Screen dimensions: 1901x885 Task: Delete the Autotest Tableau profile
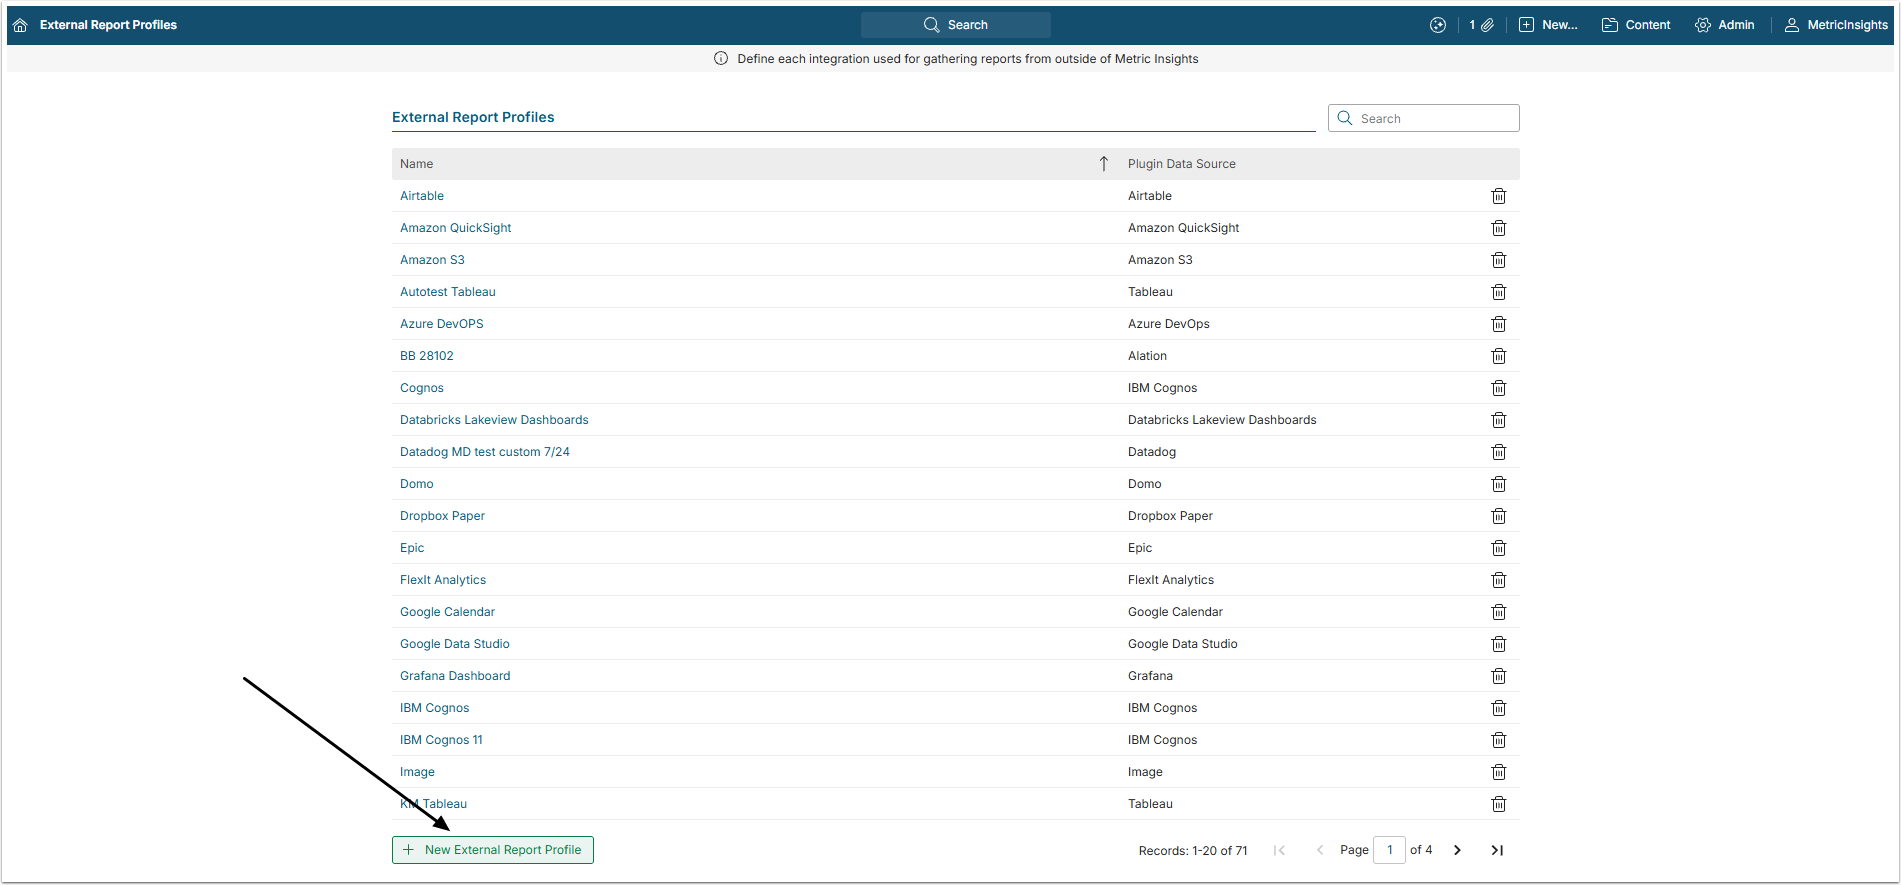(x=1498, y=292)
